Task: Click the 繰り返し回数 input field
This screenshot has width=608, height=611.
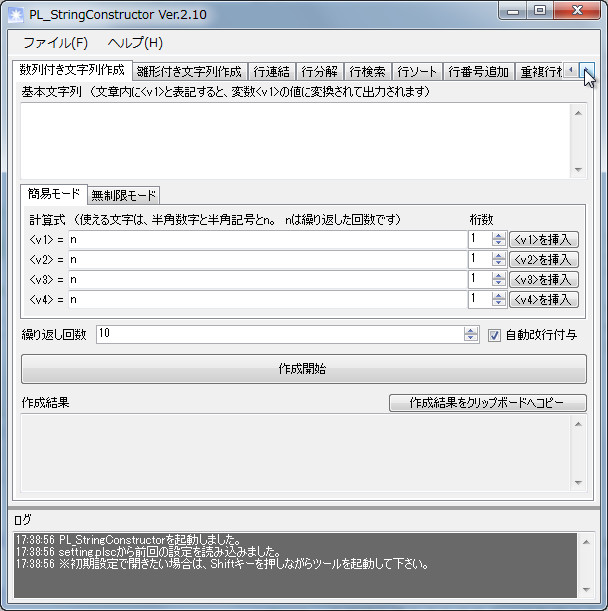Action: pos(280,334)
